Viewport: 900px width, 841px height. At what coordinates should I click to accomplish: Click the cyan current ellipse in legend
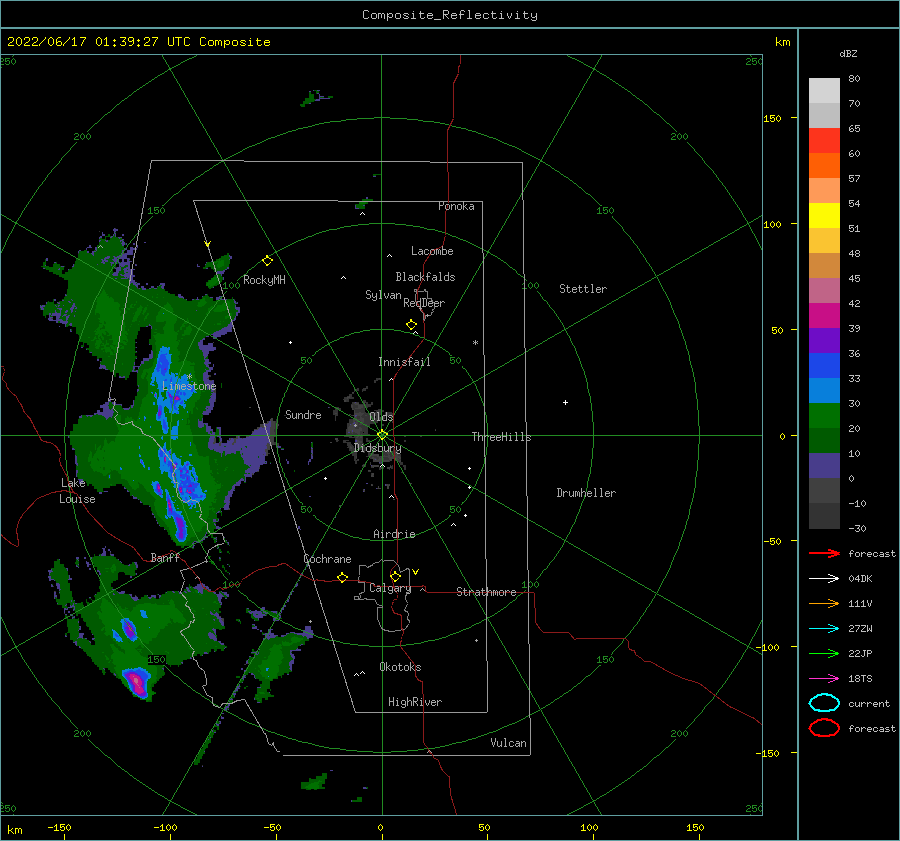(x=824, y=703)
